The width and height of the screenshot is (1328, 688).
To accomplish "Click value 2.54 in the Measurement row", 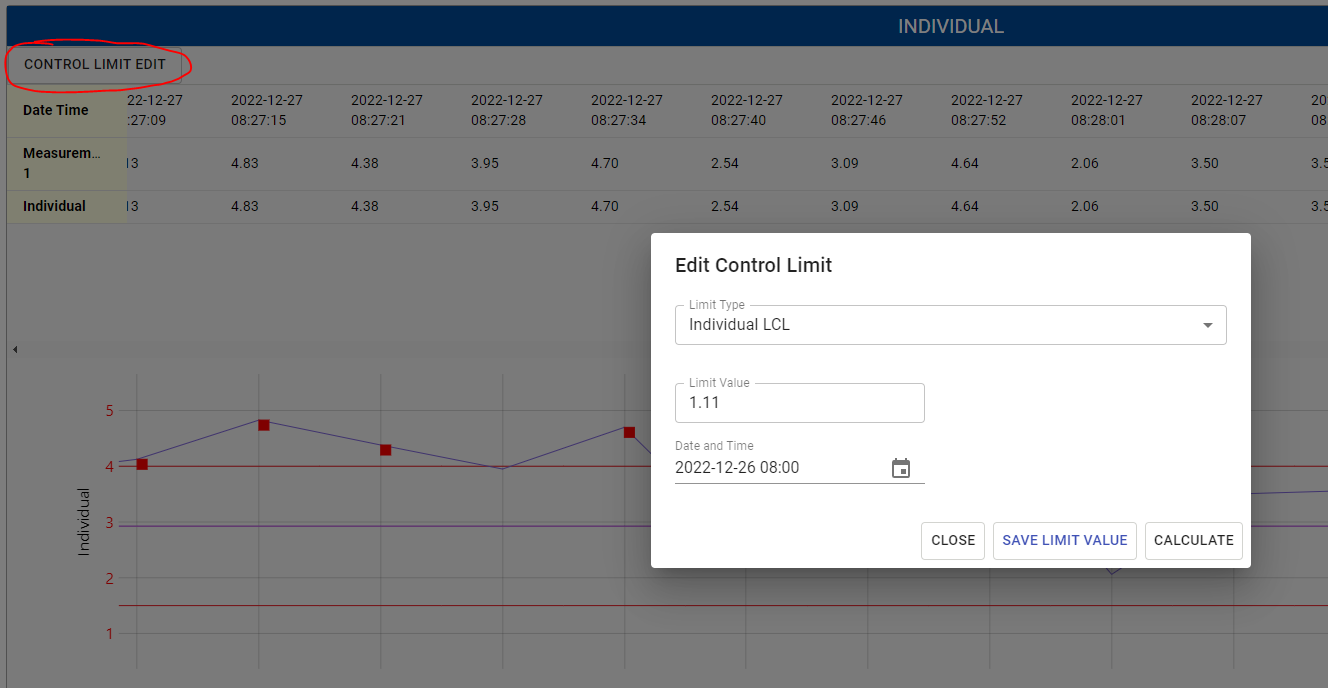I will point(725,163).
